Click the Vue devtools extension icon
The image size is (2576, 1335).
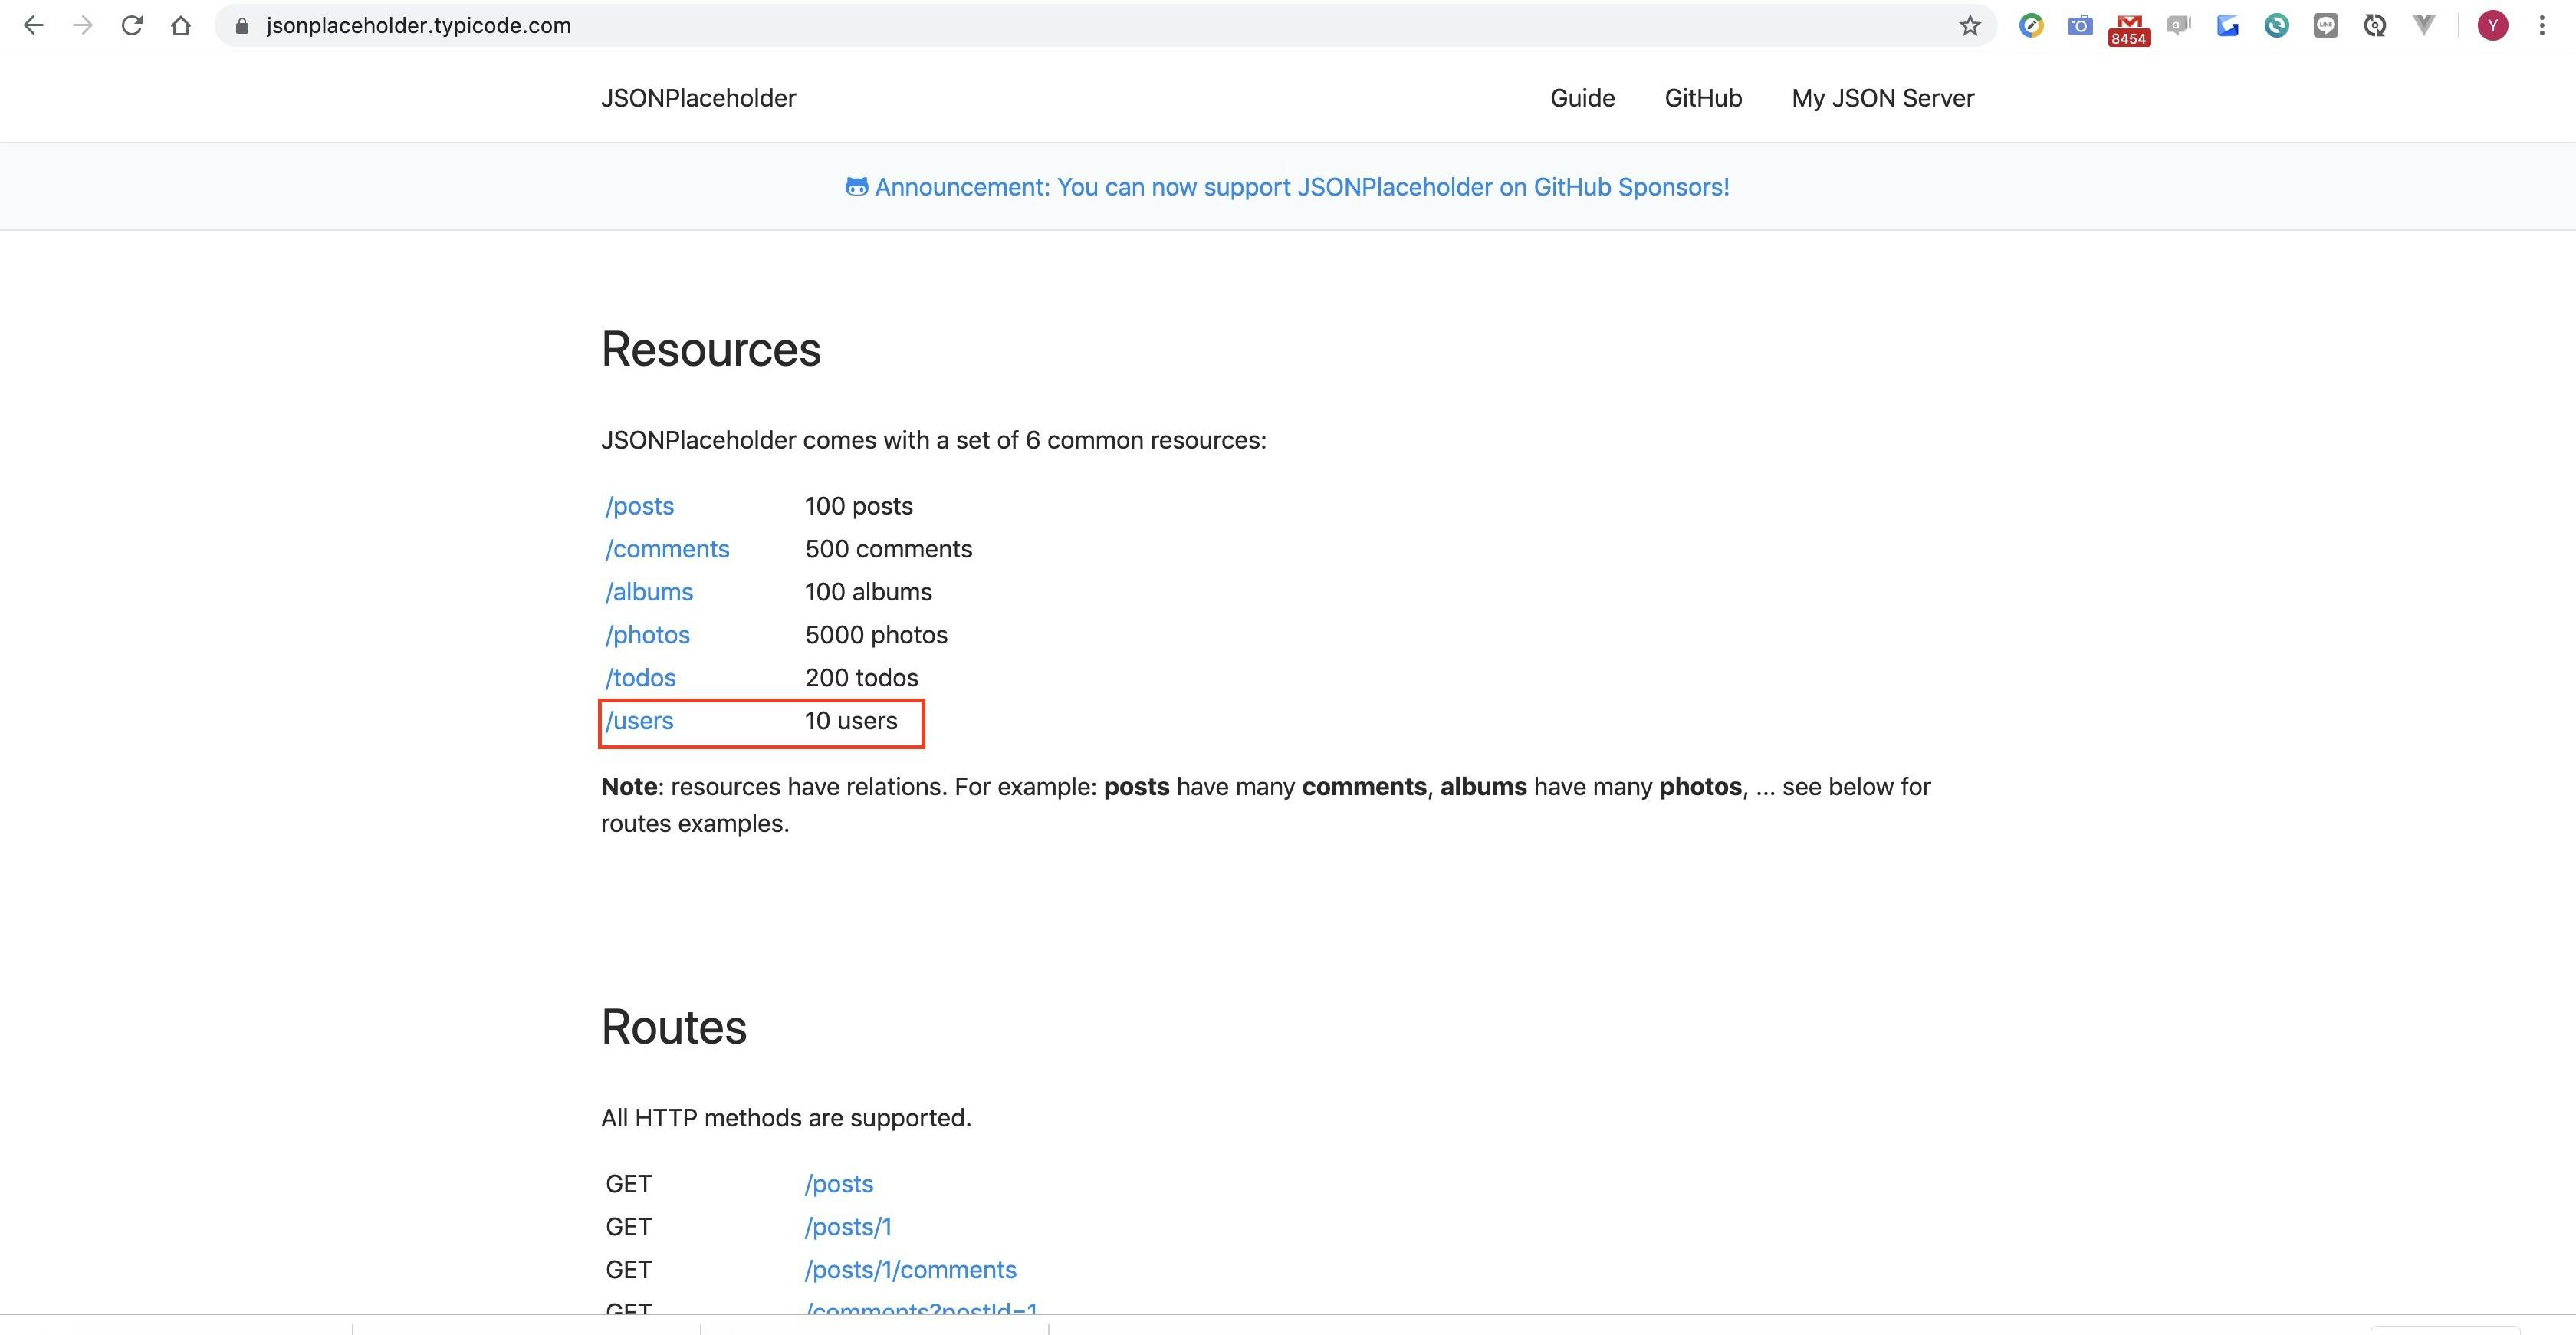click(x=2424, y=26)
